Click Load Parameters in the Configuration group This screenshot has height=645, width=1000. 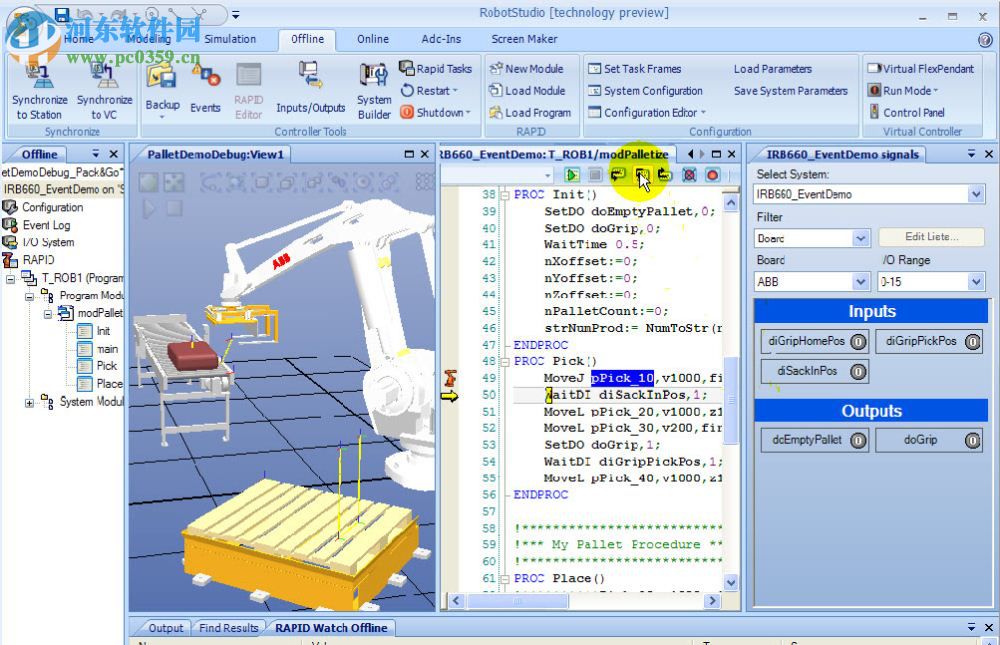[770, 68]
